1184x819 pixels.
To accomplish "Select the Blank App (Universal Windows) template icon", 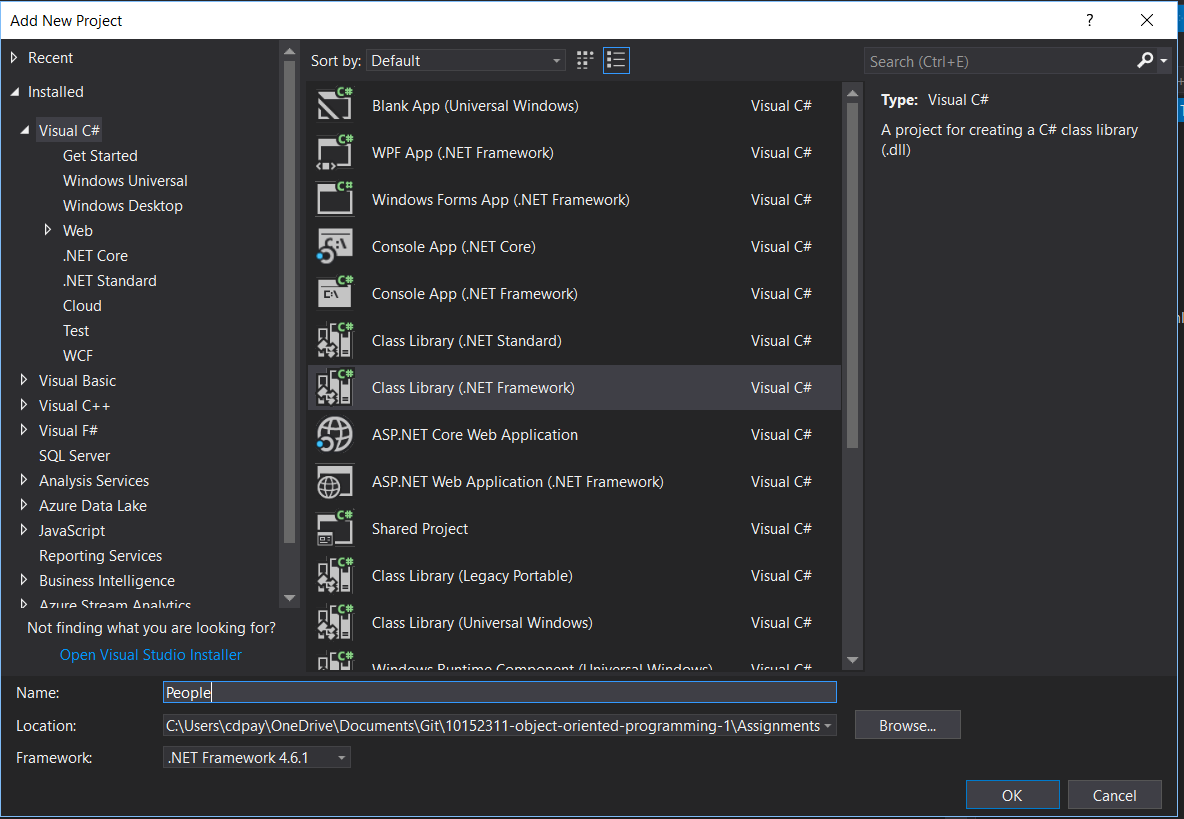I will tap(335, 104).
